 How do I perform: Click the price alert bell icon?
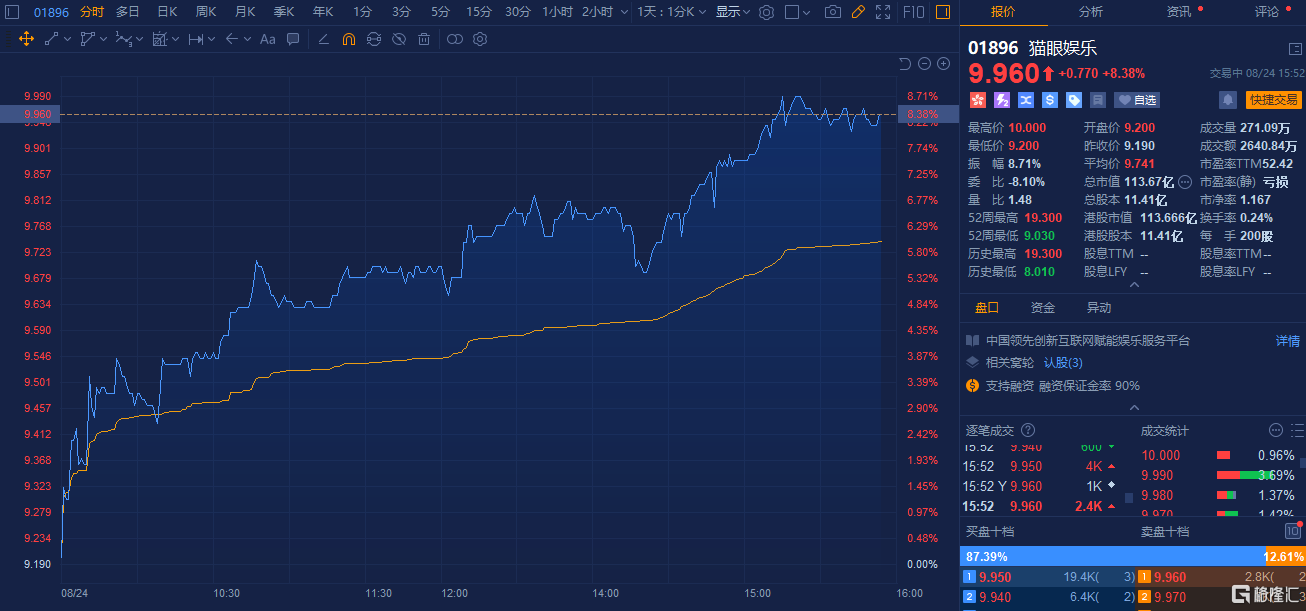pyautogui.click(x=1227, y=100)
